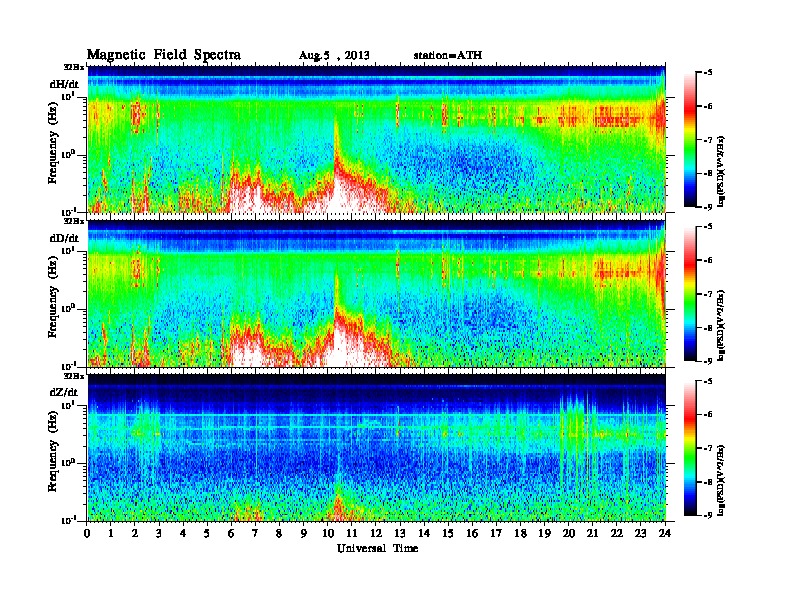Click hour '23' on Universal Time axis
This screenshot has height=612, width=792.
tap(641, 533)
